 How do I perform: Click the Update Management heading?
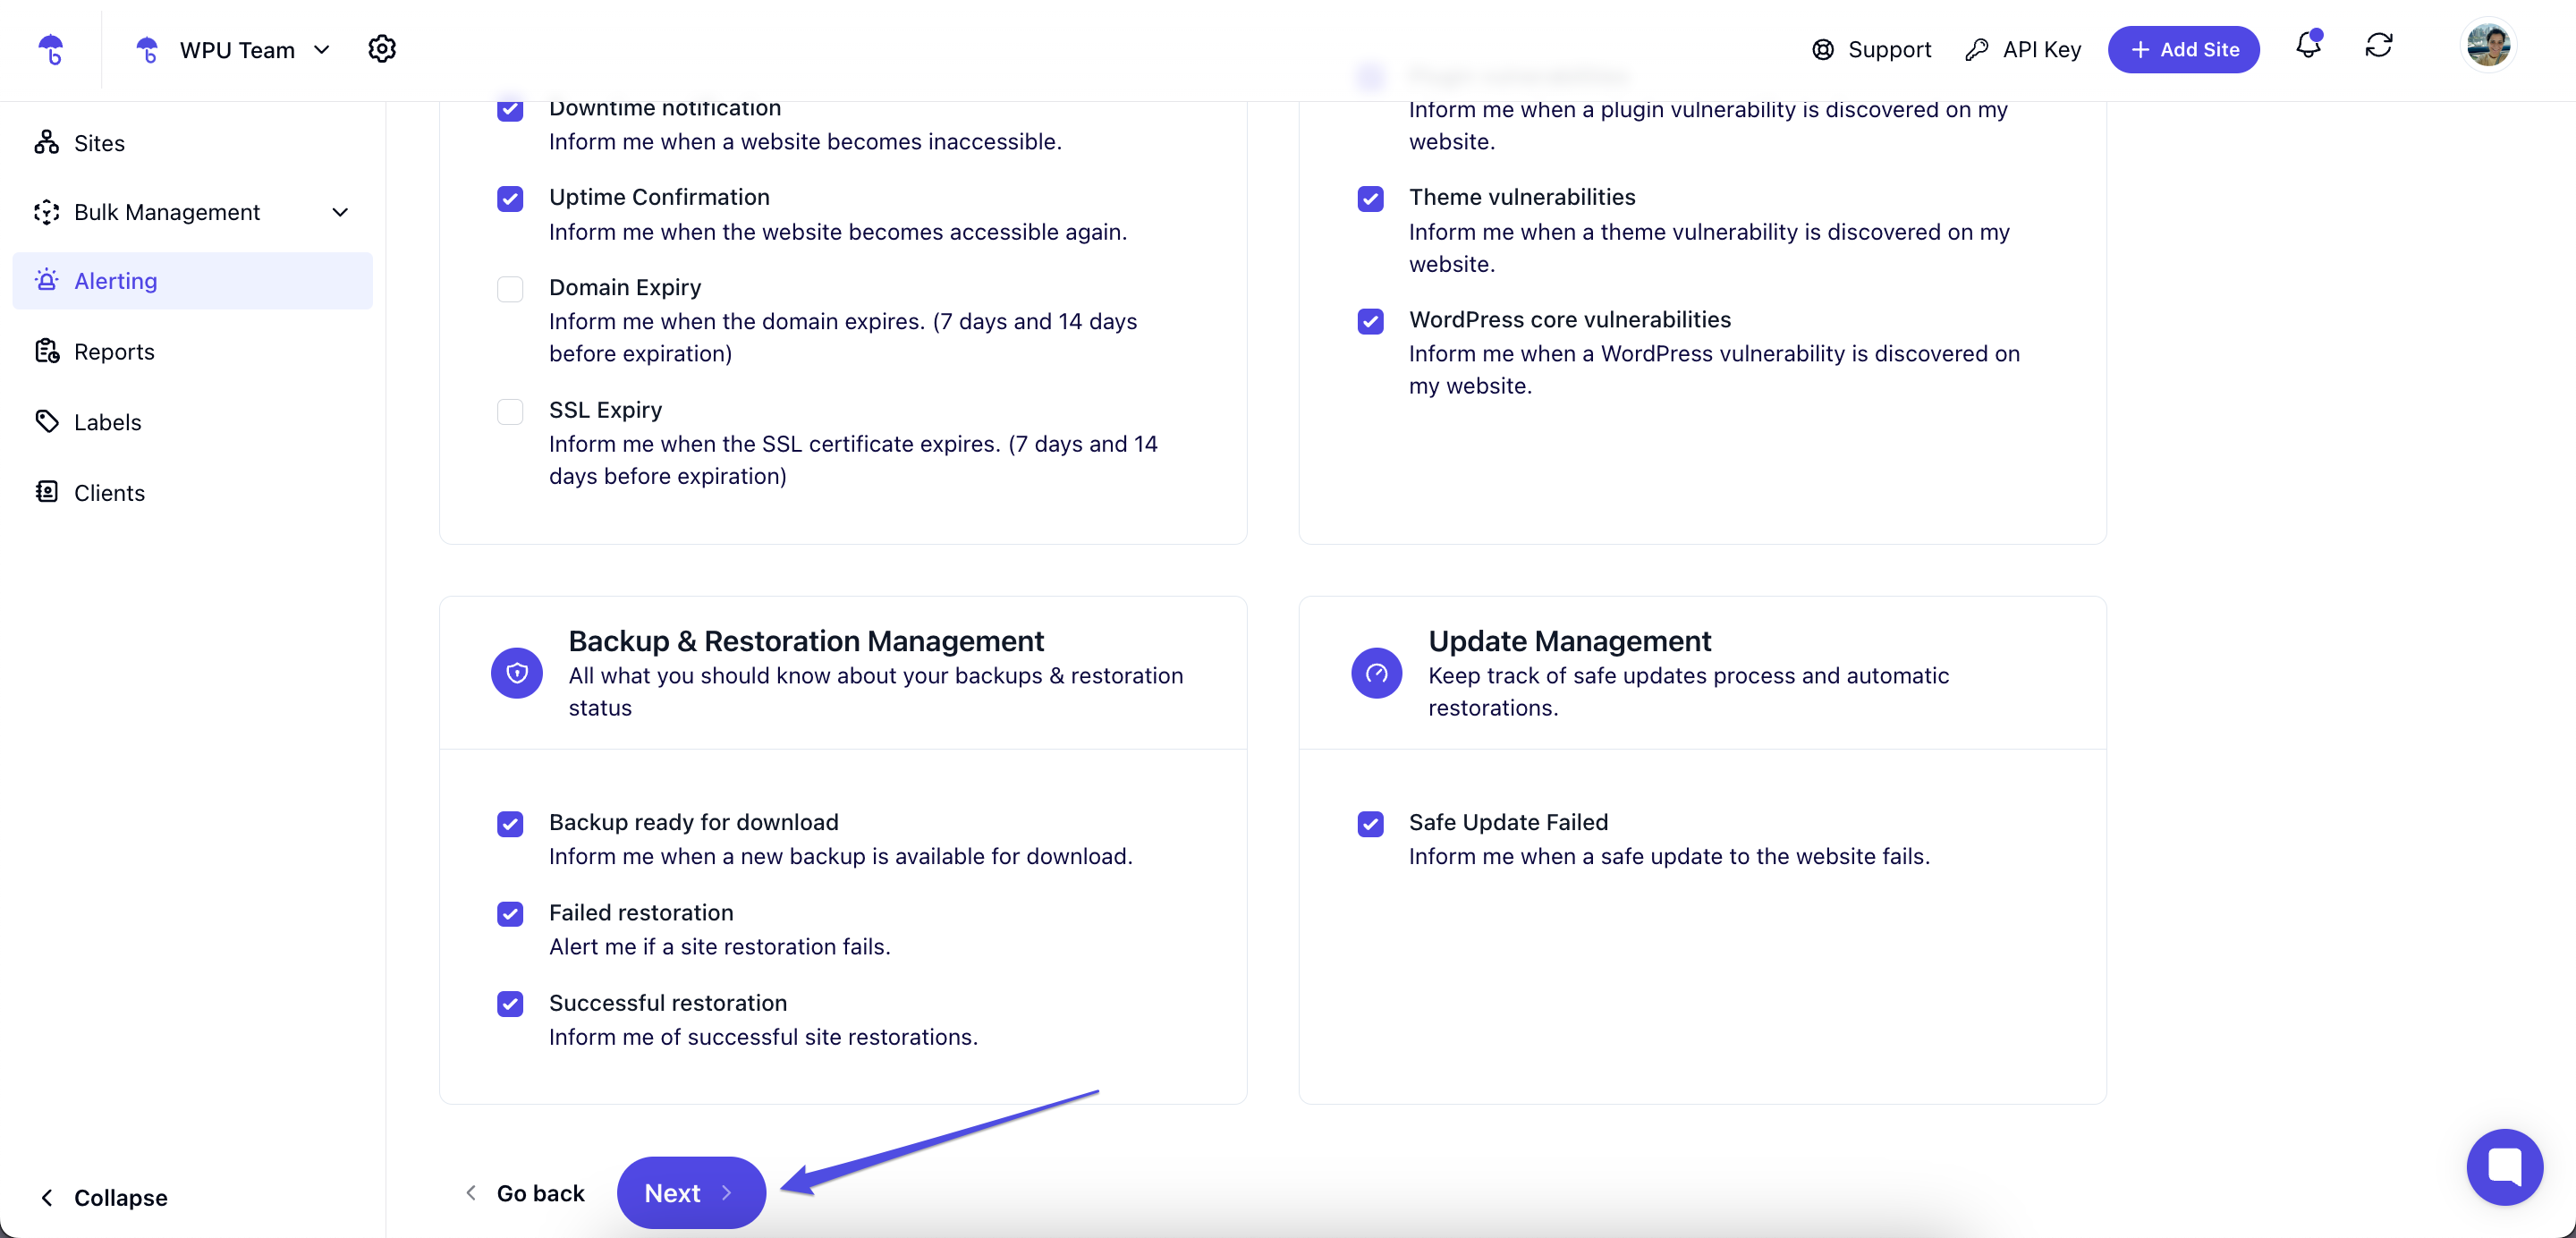[x=1569, y=641]
